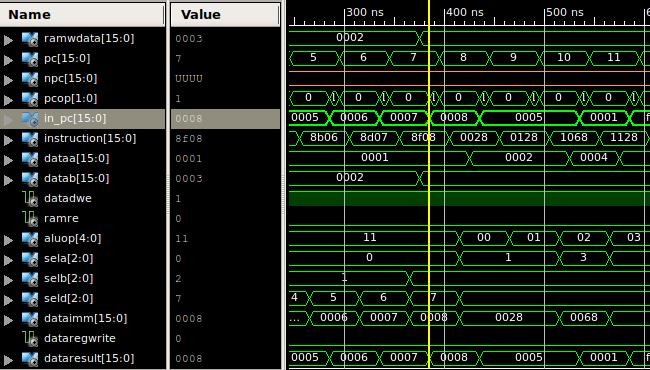The image size is (650, 370).
Task: Click the value 11 of aluop
Action: 181,239
